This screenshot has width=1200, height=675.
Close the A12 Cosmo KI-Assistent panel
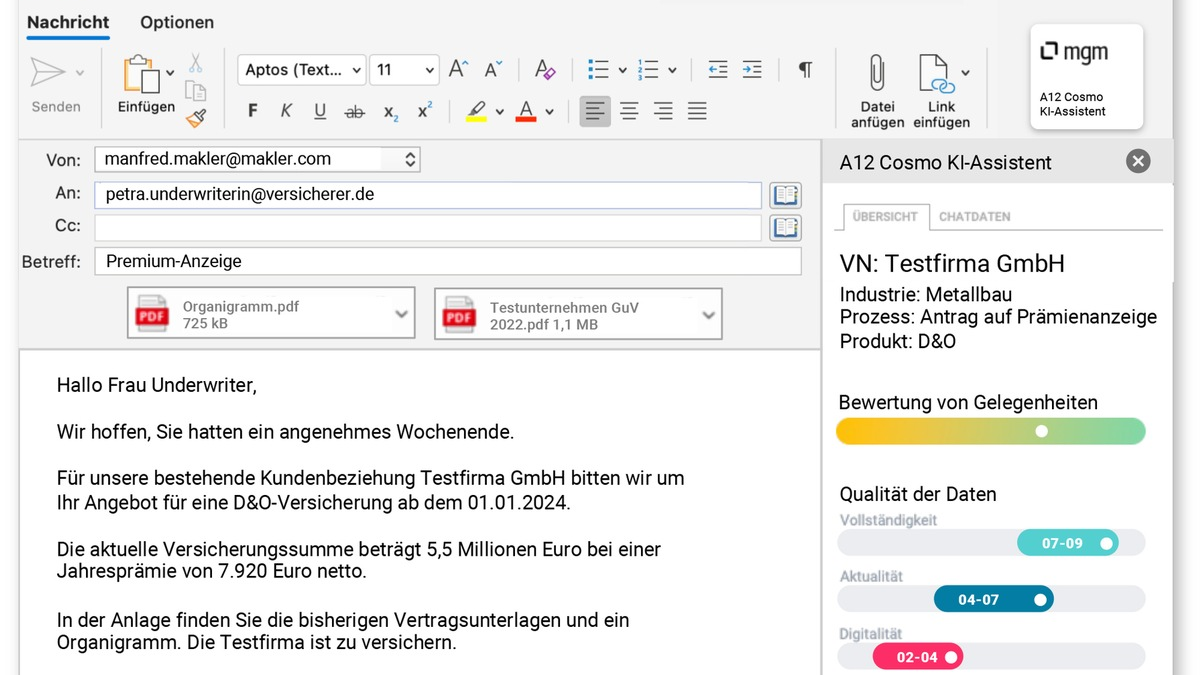pos(1137,161)
